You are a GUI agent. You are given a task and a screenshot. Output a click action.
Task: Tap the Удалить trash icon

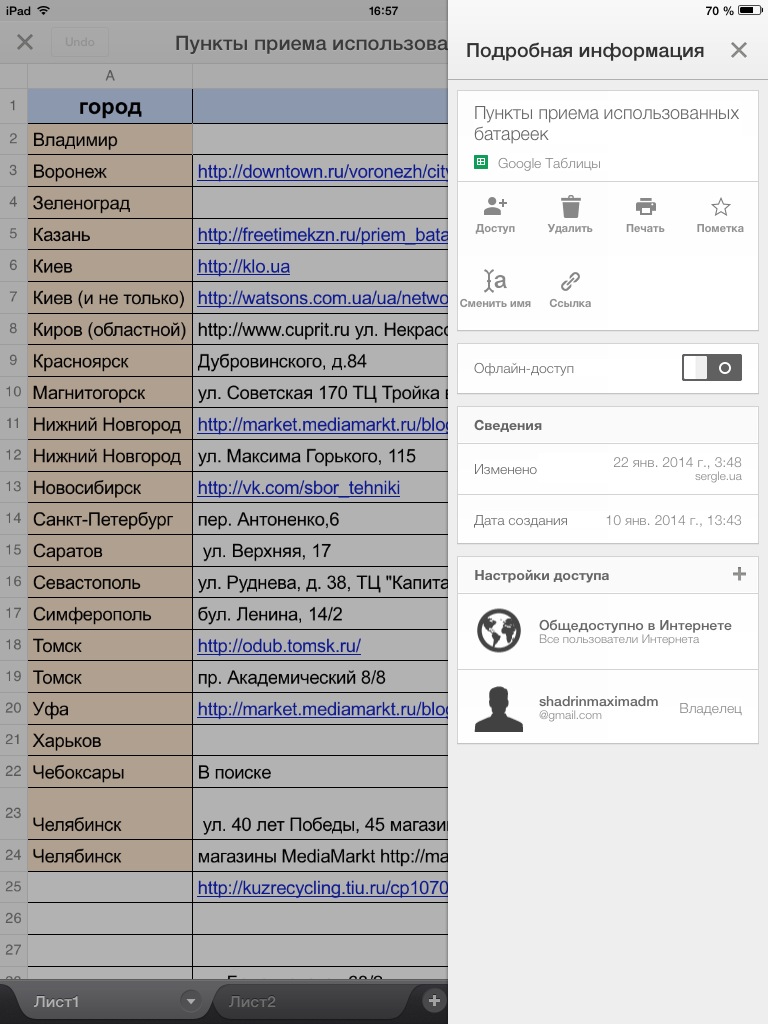tap(570, 208)
